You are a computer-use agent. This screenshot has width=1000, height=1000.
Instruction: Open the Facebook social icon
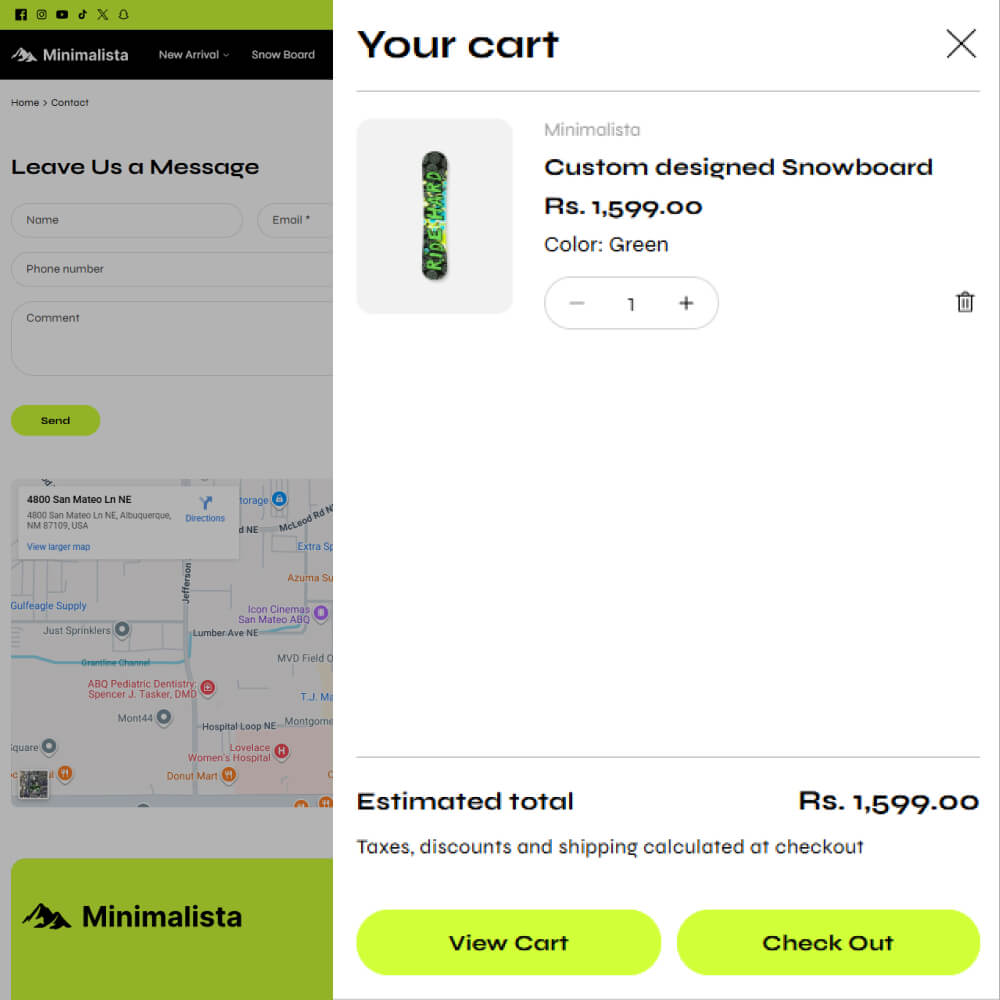[21, 14]
